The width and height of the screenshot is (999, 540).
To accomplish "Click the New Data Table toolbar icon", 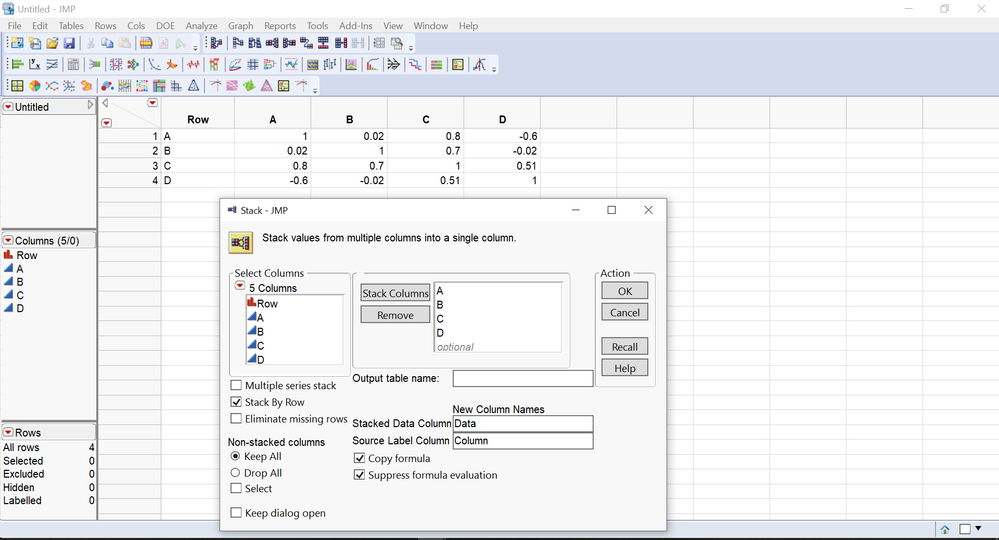I will point(17,43).
